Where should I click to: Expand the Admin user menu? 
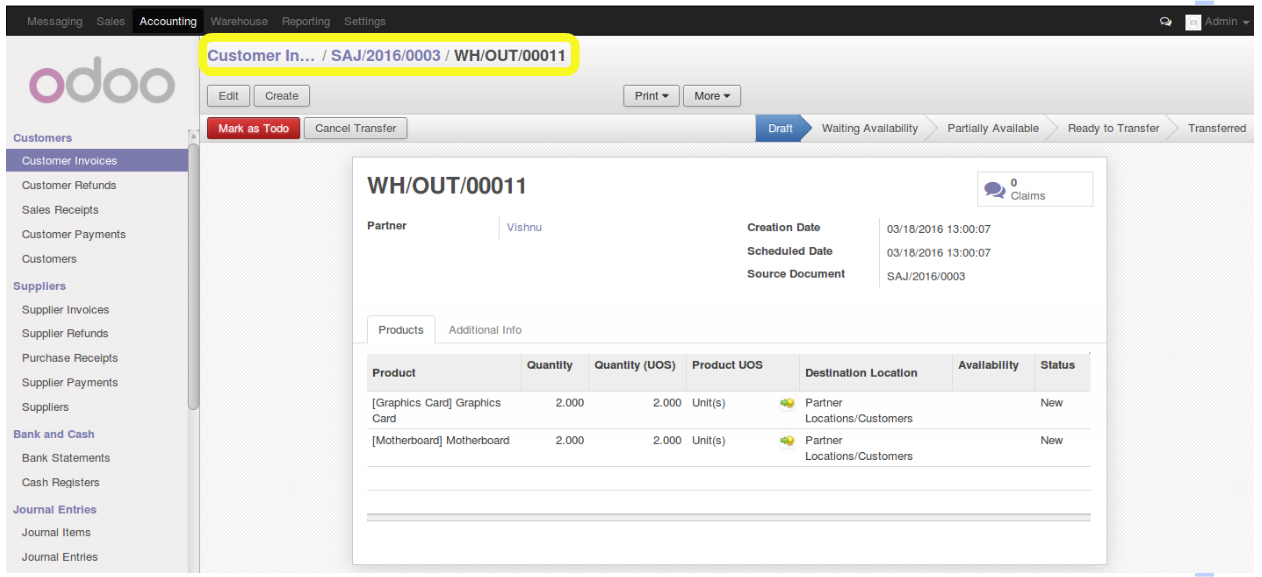coord(1226,21)
